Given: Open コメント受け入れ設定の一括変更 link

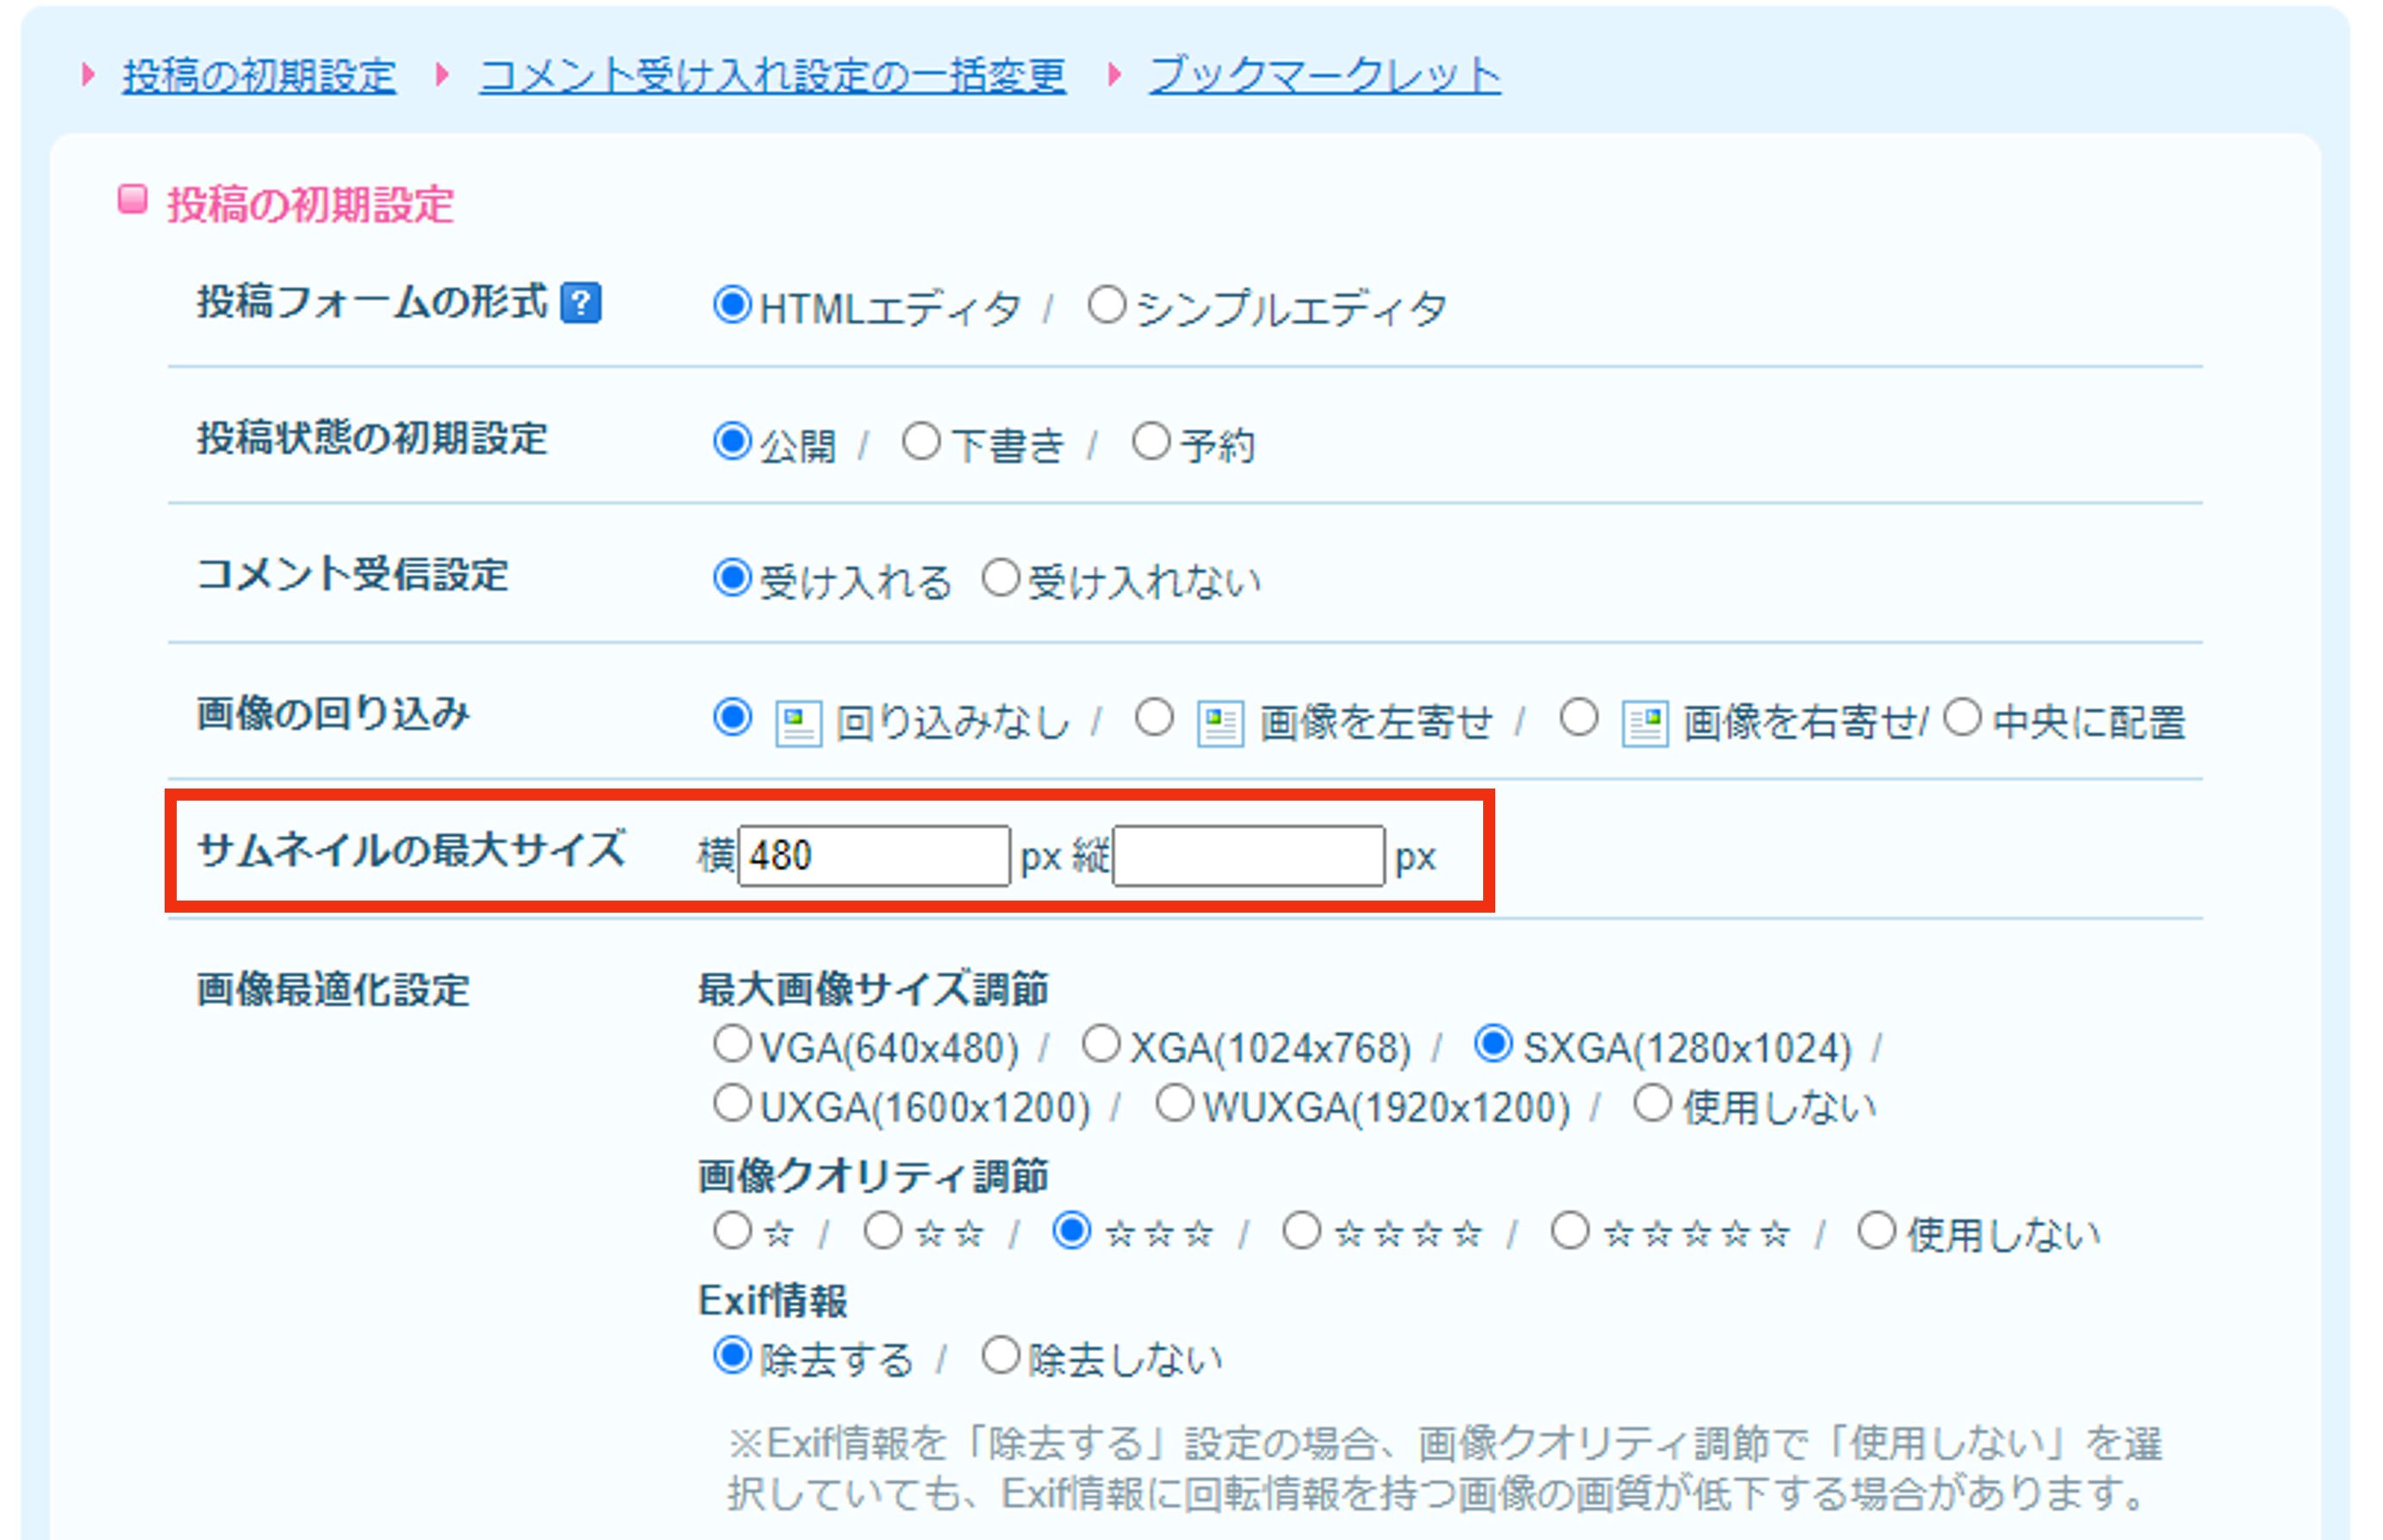Looking at the screenshot, I should [x=772, y=76].
